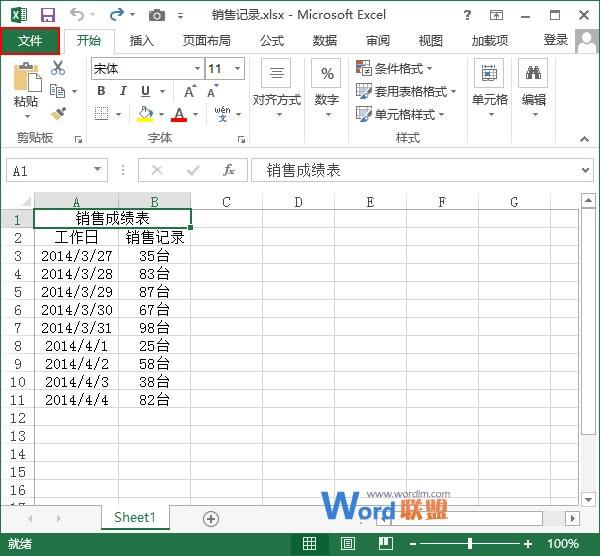Click zoom in plus button
Image resolution: width=600 pixels, height=556 pixels.
click(528, 544)
